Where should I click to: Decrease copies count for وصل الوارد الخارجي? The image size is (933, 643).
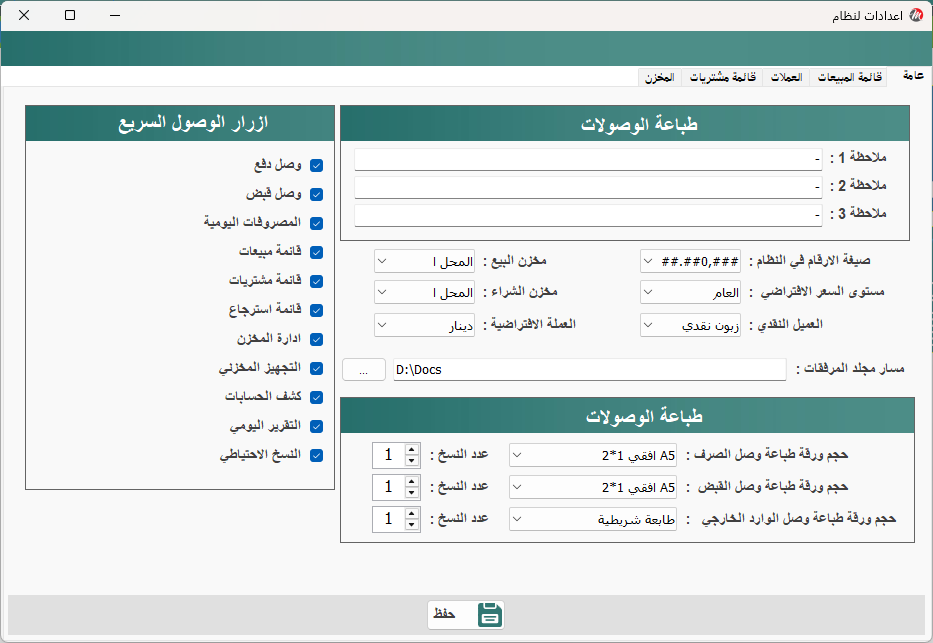tap(412, 525)
